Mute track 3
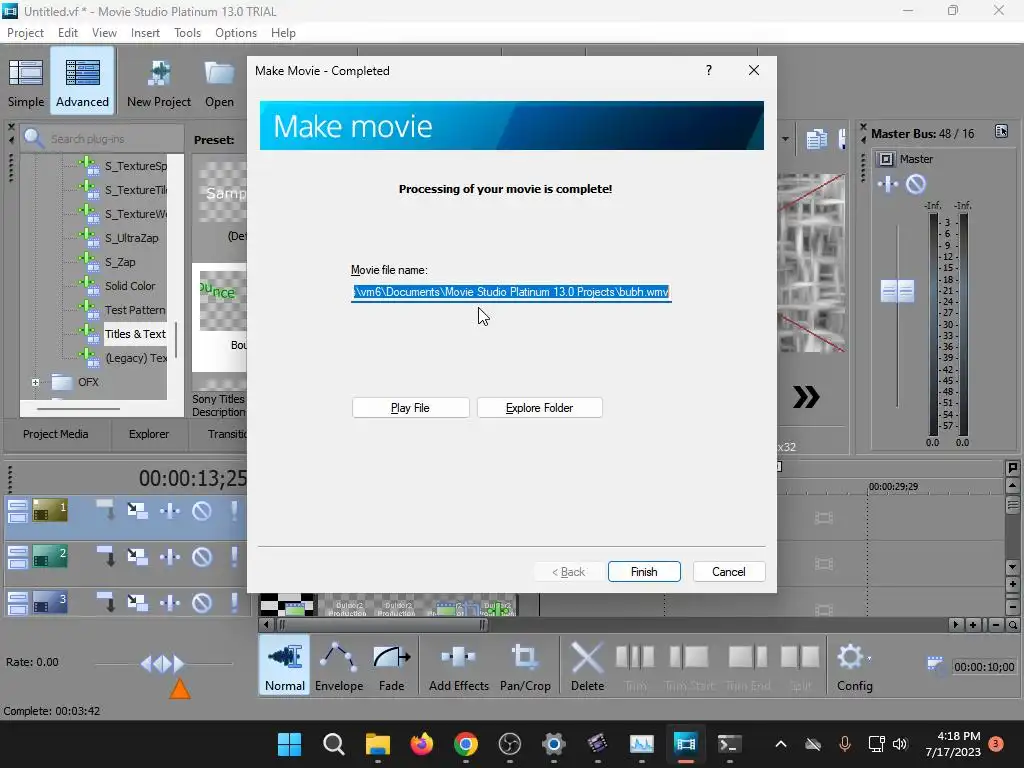Viewport: 1024px width, 768px height. pyautogui.click(x=202, y=602)
